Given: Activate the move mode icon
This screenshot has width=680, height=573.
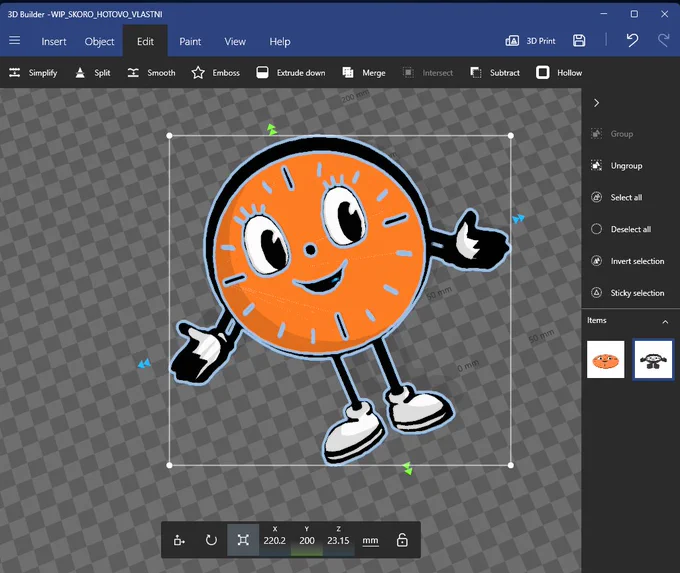Looking at the screenshot, I should pyautogui.click(x=179, y=540).
